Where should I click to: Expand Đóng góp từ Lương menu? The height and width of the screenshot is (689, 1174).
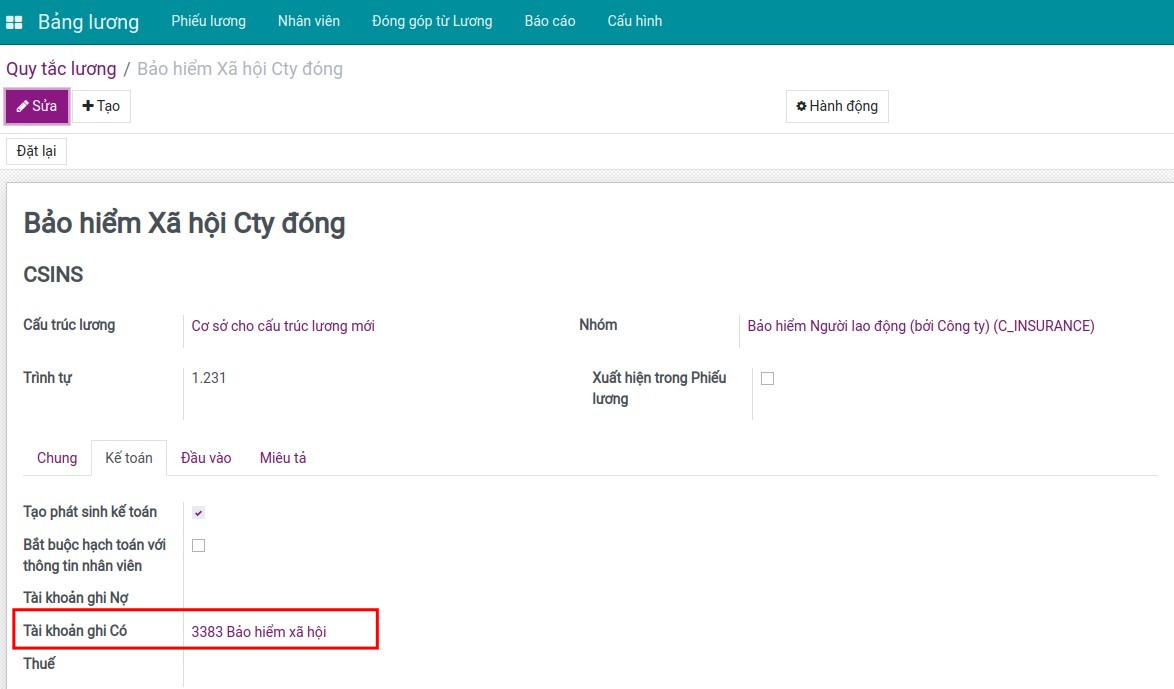[x=432, y=21]
